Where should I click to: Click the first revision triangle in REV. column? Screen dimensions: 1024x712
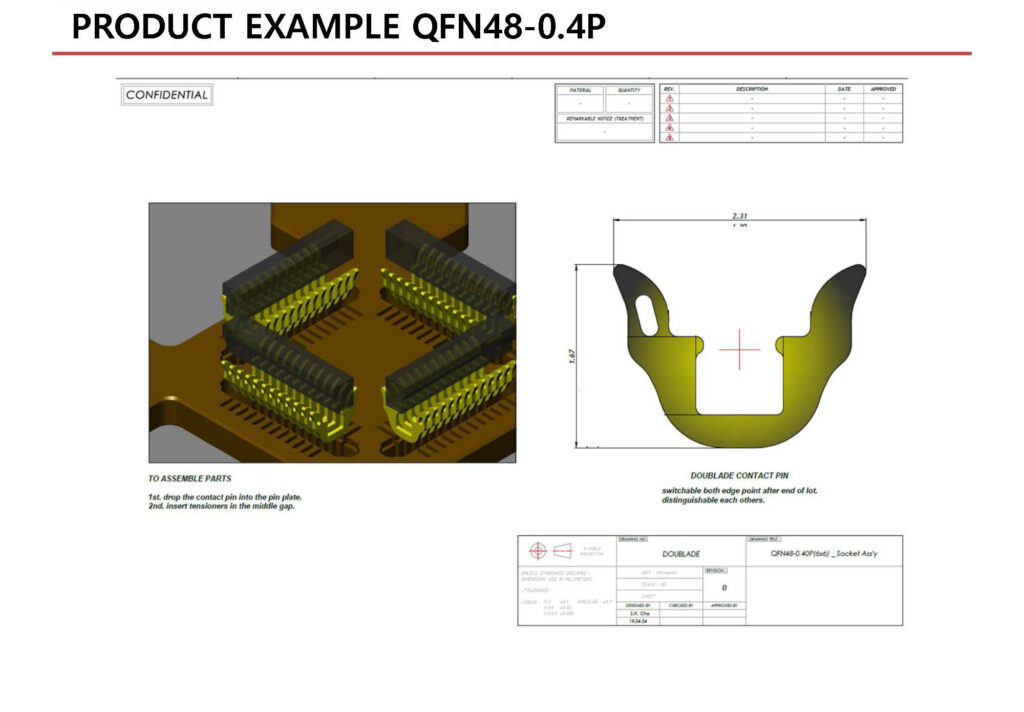(669, 99)
